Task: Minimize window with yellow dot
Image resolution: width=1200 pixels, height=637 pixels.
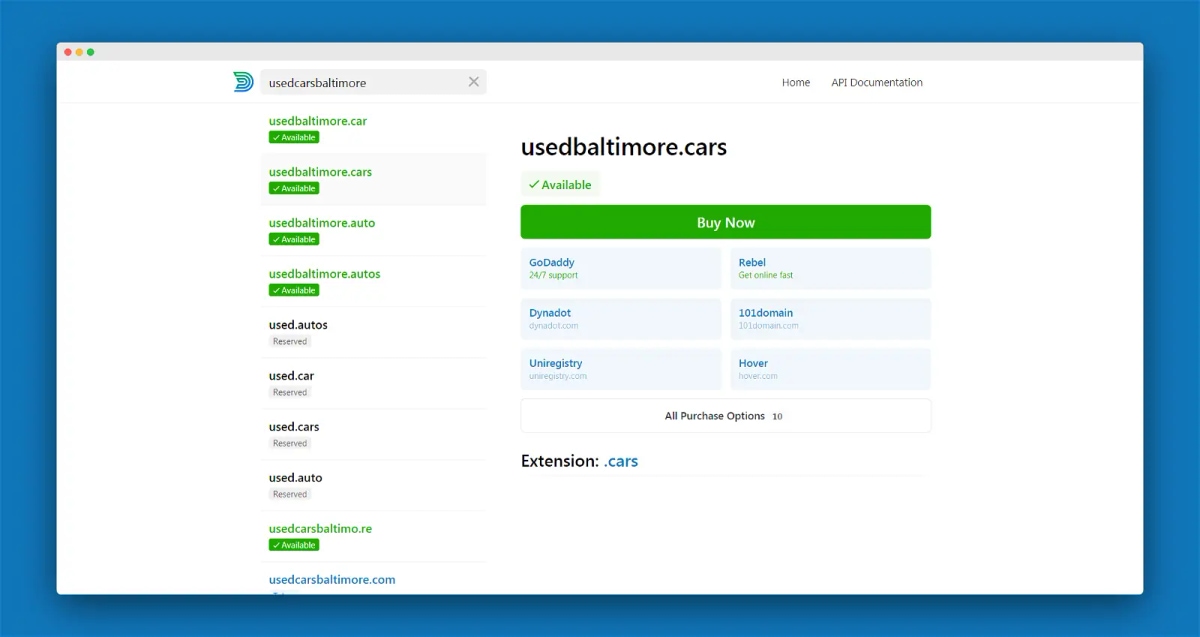Action: tap(80, 52)
